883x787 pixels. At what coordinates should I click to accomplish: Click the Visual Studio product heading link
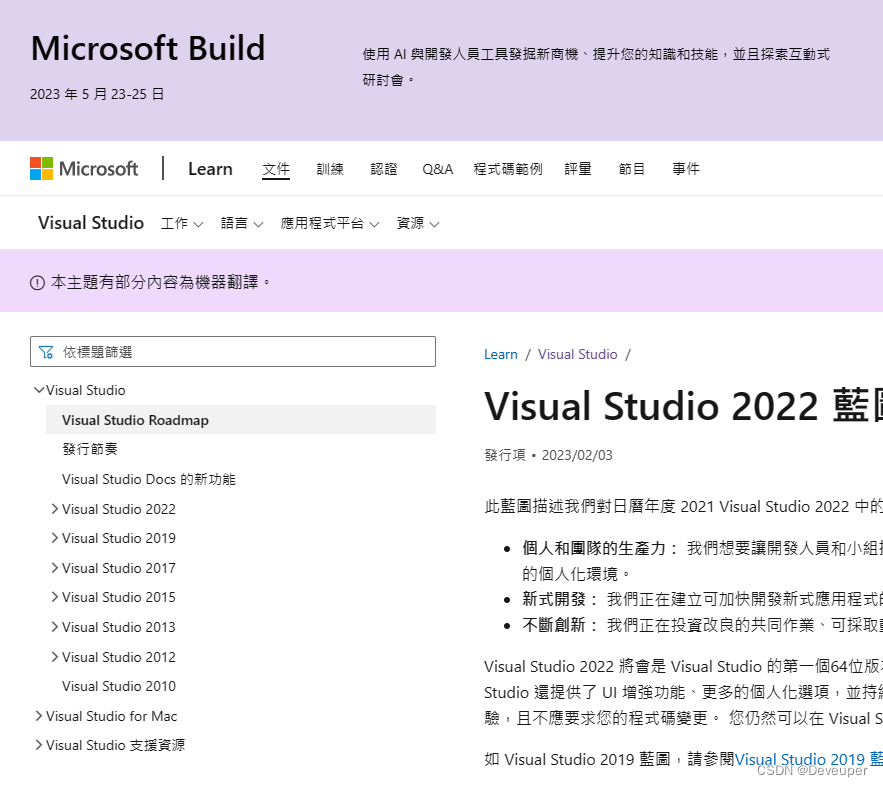coord(91,223)
